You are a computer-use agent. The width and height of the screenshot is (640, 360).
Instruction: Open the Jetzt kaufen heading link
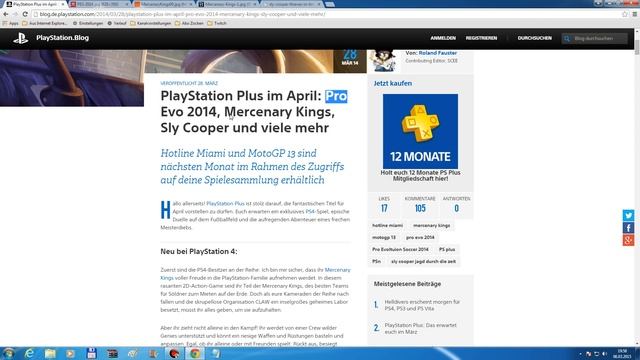pyautogui.click(x=393, y=83)
